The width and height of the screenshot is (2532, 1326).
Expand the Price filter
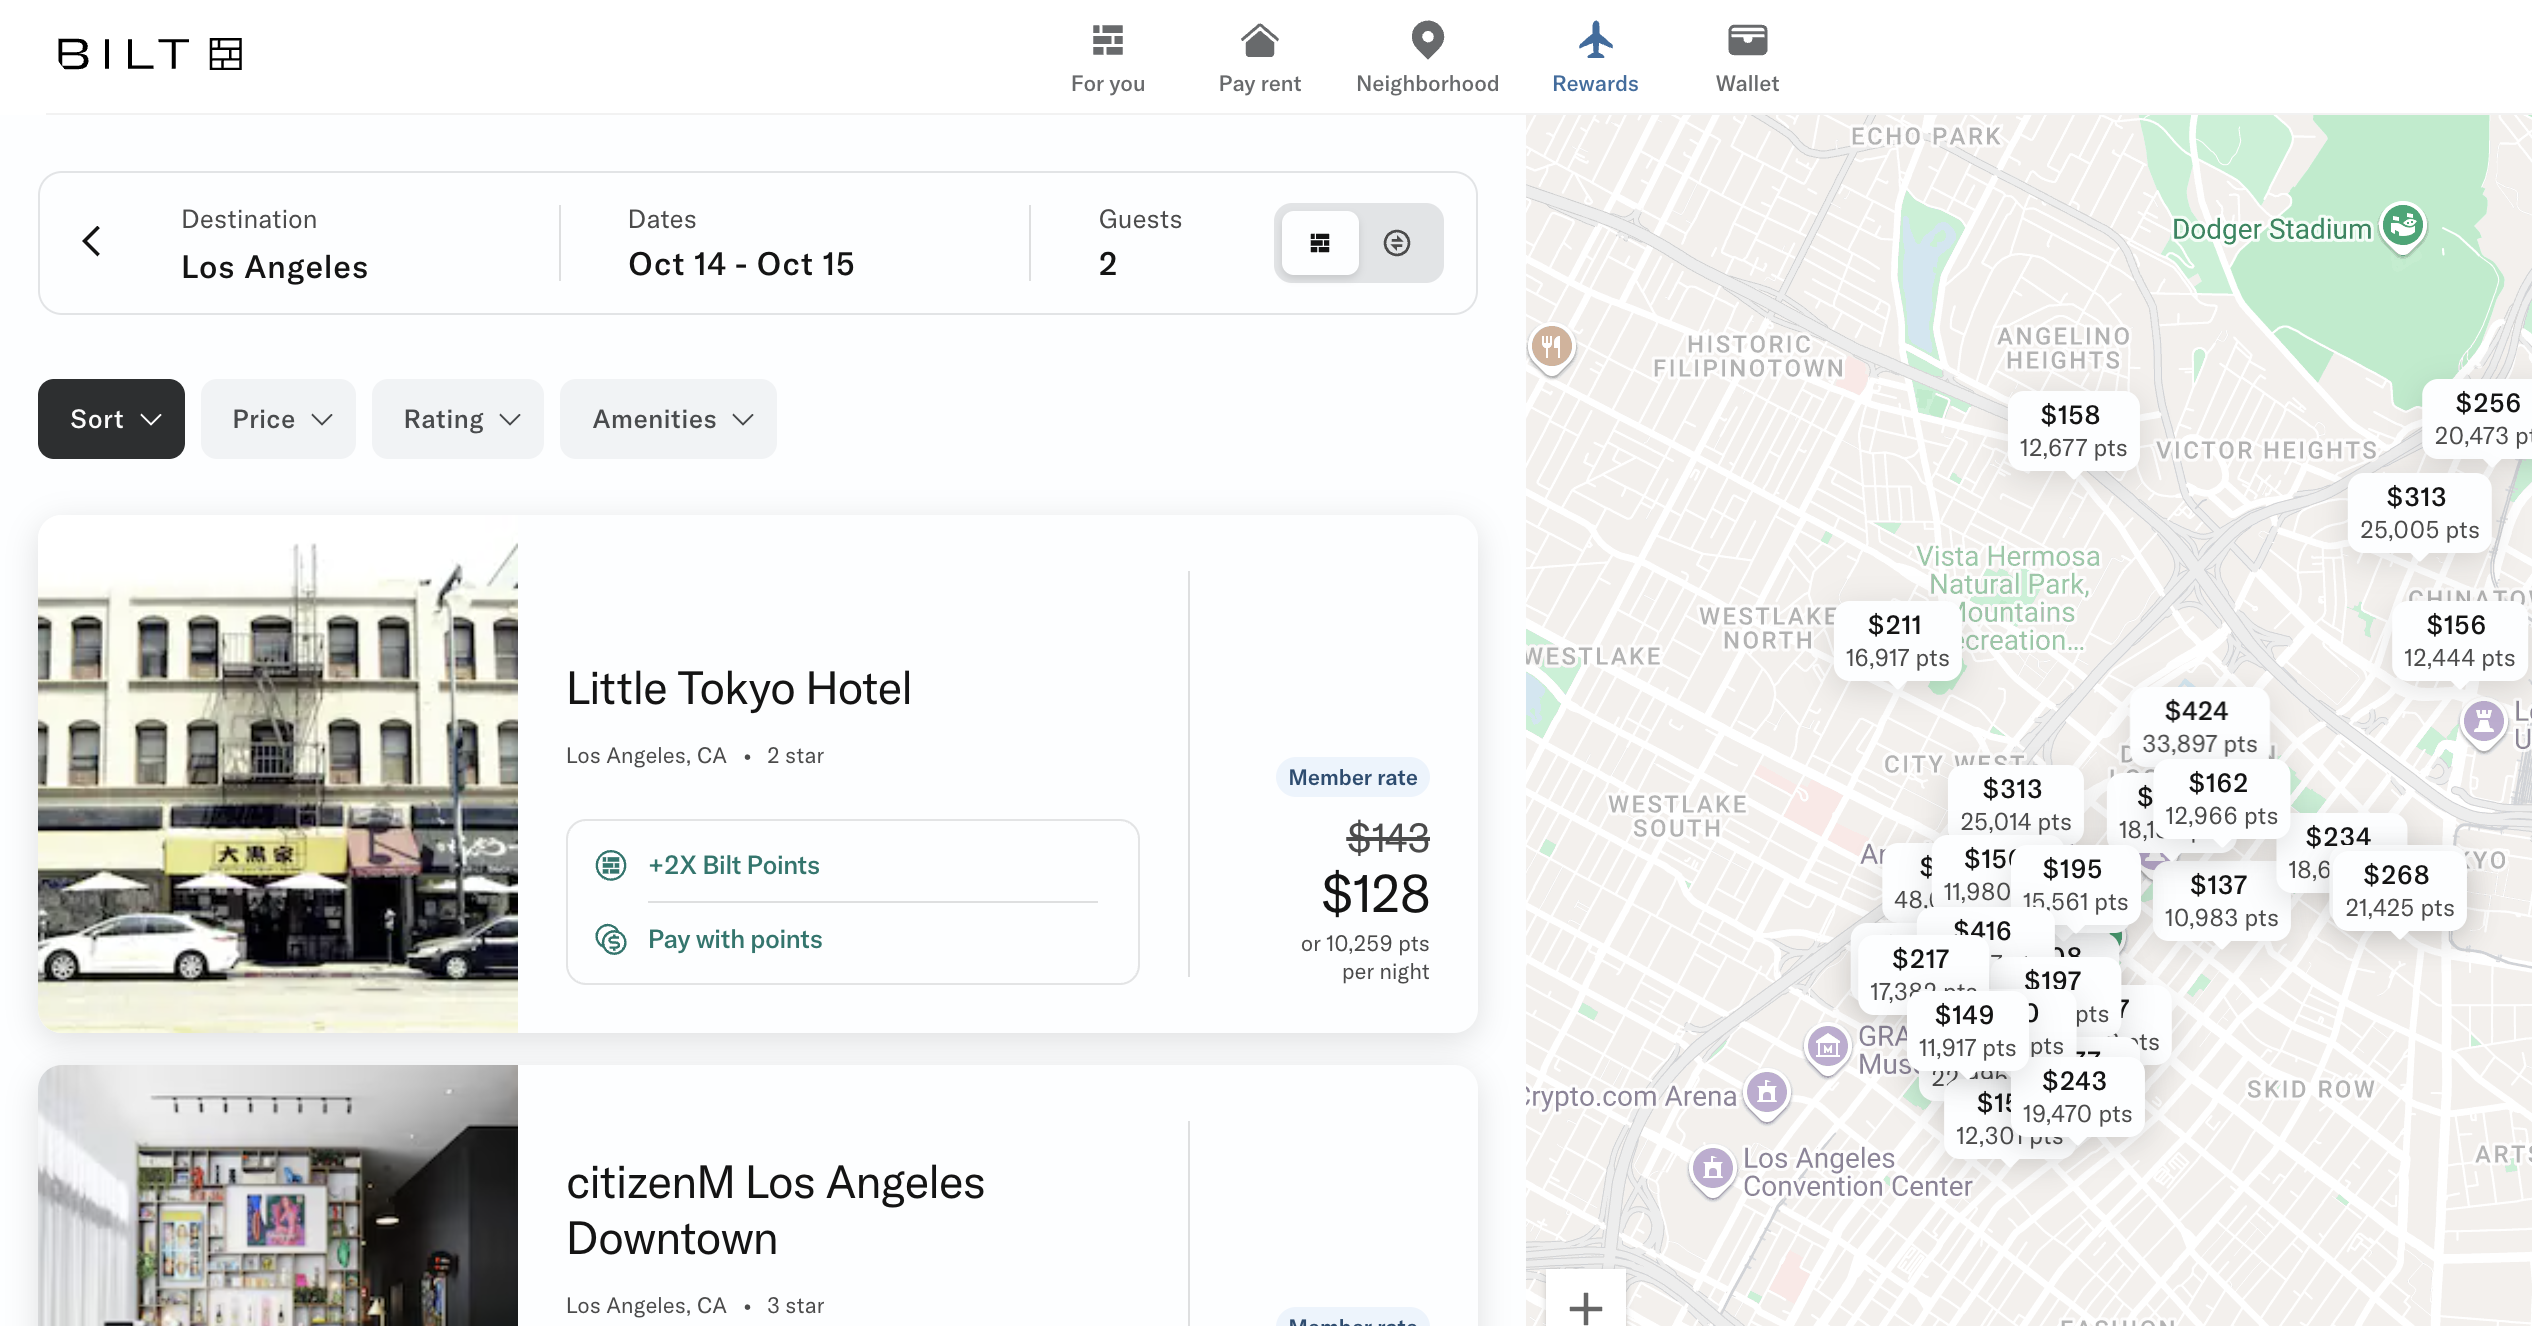[277, 418]
